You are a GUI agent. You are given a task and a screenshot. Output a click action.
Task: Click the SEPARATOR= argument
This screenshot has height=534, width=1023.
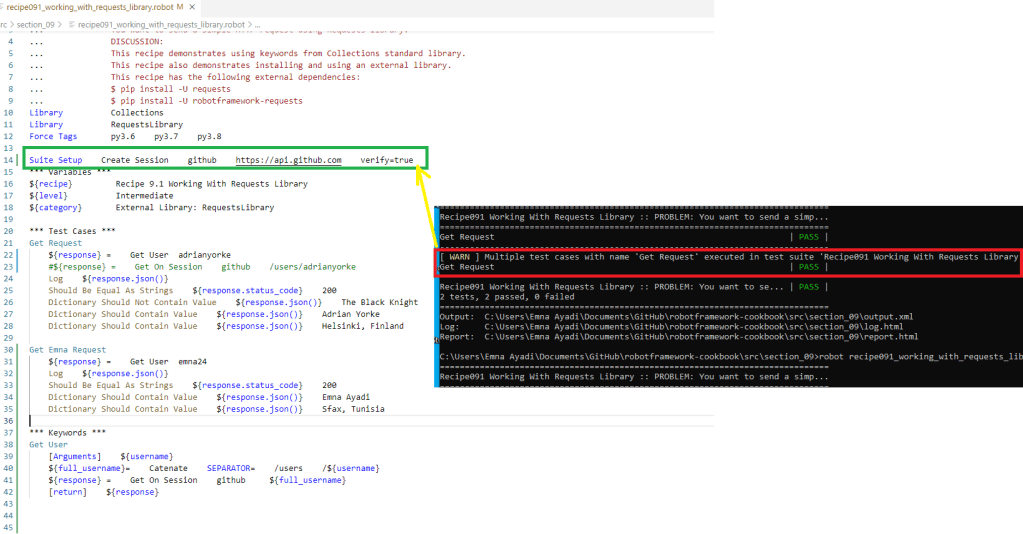click(x=231, y=469)
